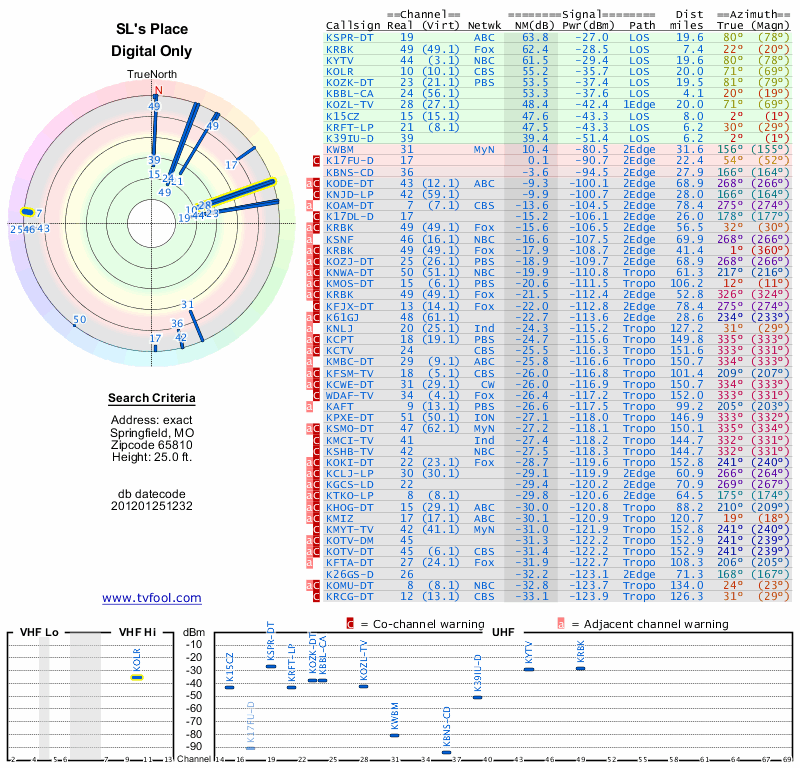The width and height of the screenshot is (800, 768).
Task: Click the co-channel icon beside K17FU-D
Action: pos(316,161)
